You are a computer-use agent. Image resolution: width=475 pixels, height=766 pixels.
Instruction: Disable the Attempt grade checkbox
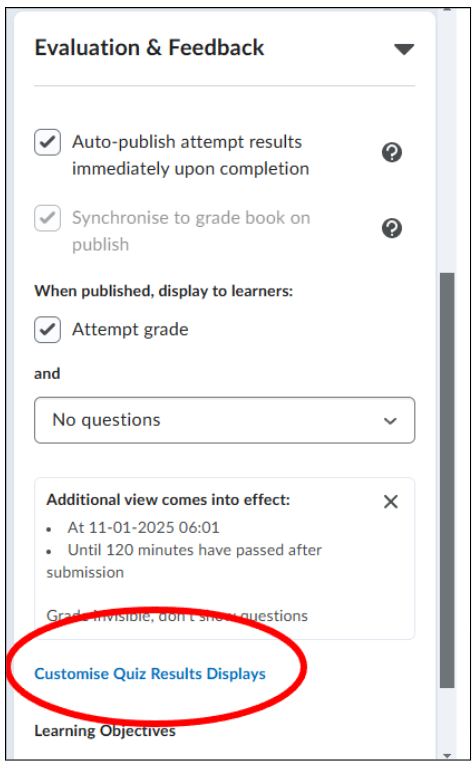(47, 329)
